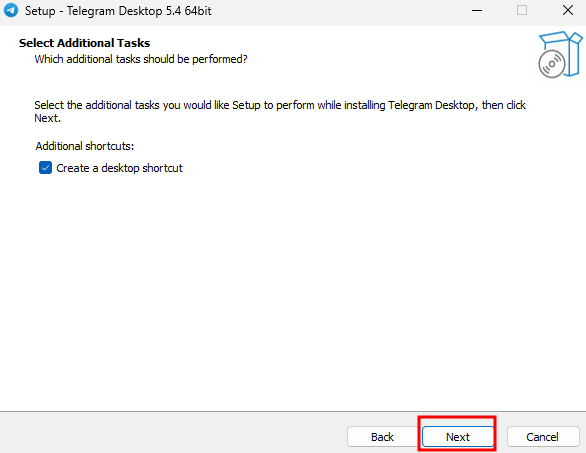Viewport: 586px width, 453px height.
Task: Click the Telegram logo in title bar
Action: click(11, 10)
